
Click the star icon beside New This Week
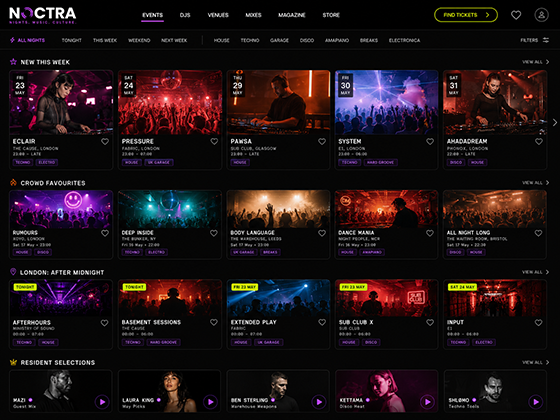[x=13, y=62]
